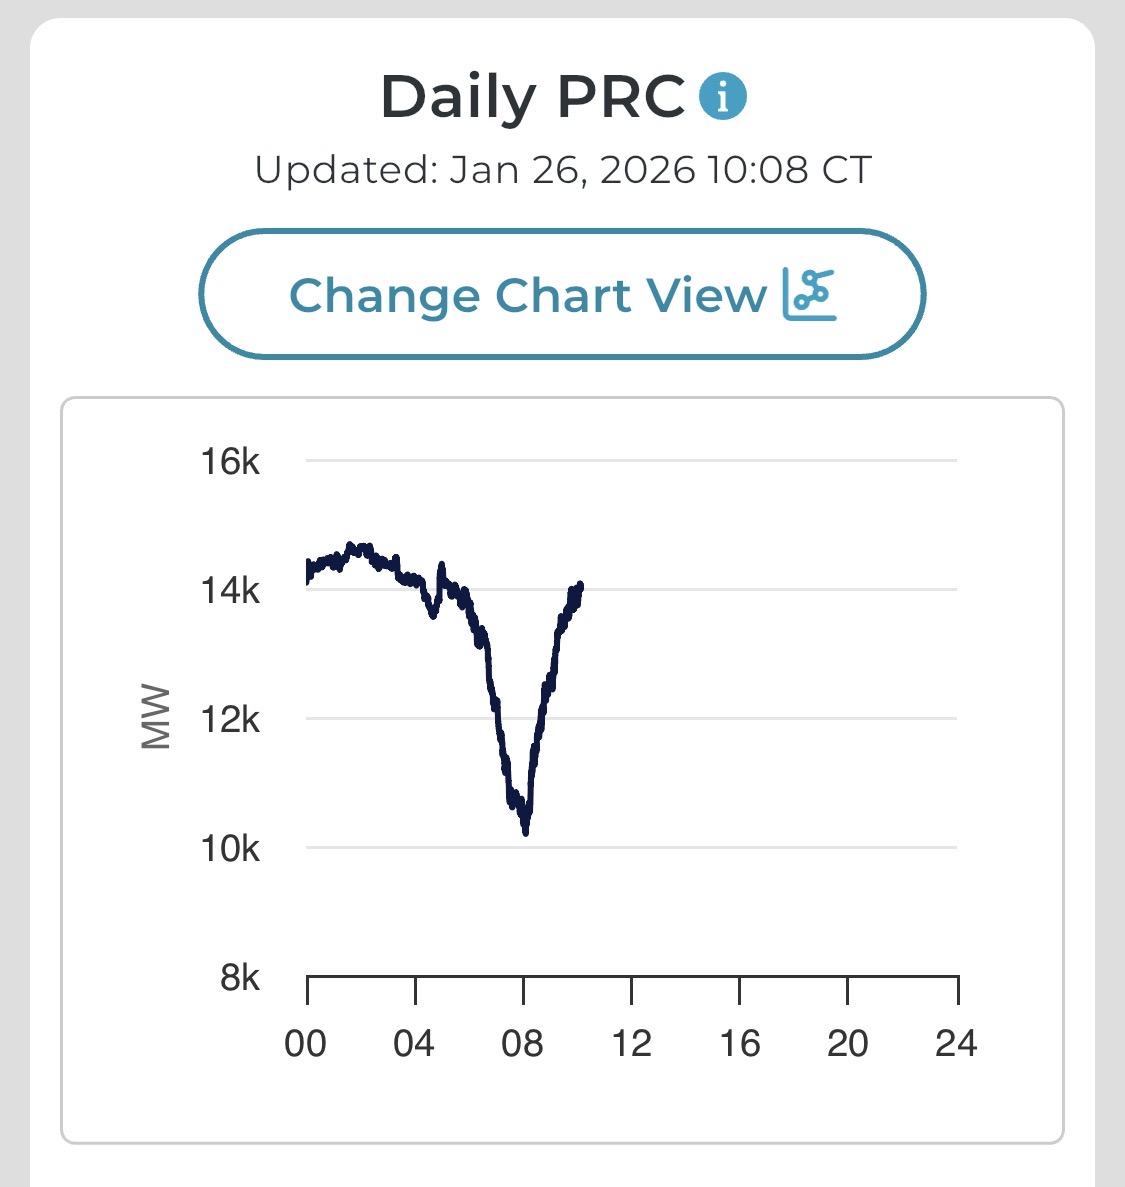
Task: Click the info icon beside Daily PRC
Action: click(x=722, y=97)
